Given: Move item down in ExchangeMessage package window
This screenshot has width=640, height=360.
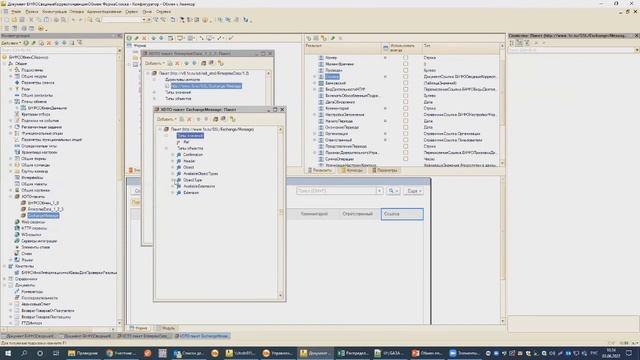Looking at the screenshot, I should 206,119.
